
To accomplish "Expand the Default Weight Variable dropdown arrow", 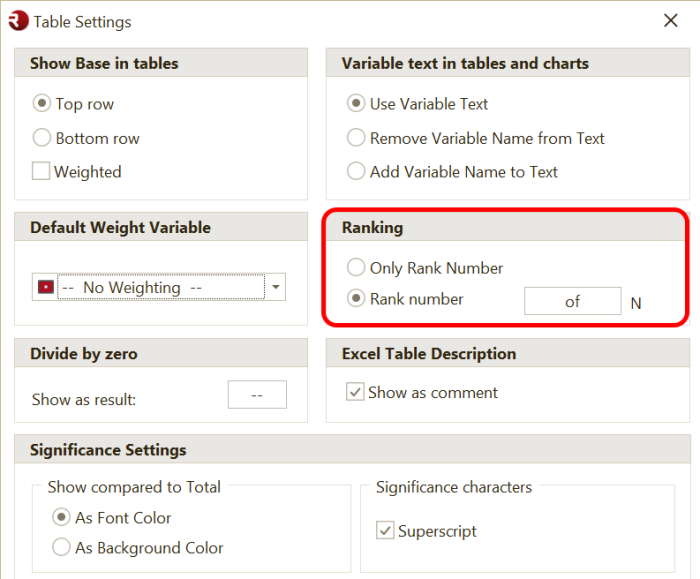I will pyautogui.click(x=275, y=288).
